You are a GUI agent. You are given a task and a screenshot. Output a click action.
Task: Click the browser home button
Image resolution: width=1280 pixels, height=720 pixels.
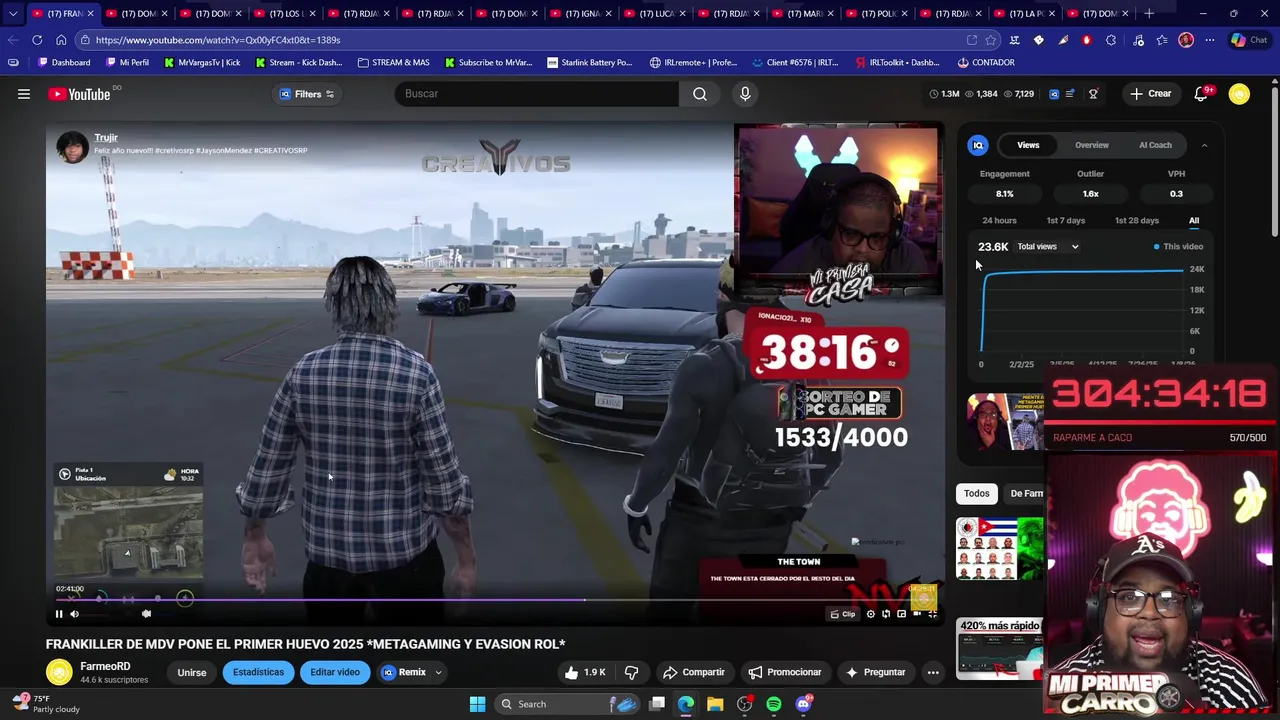pos(61,40)
